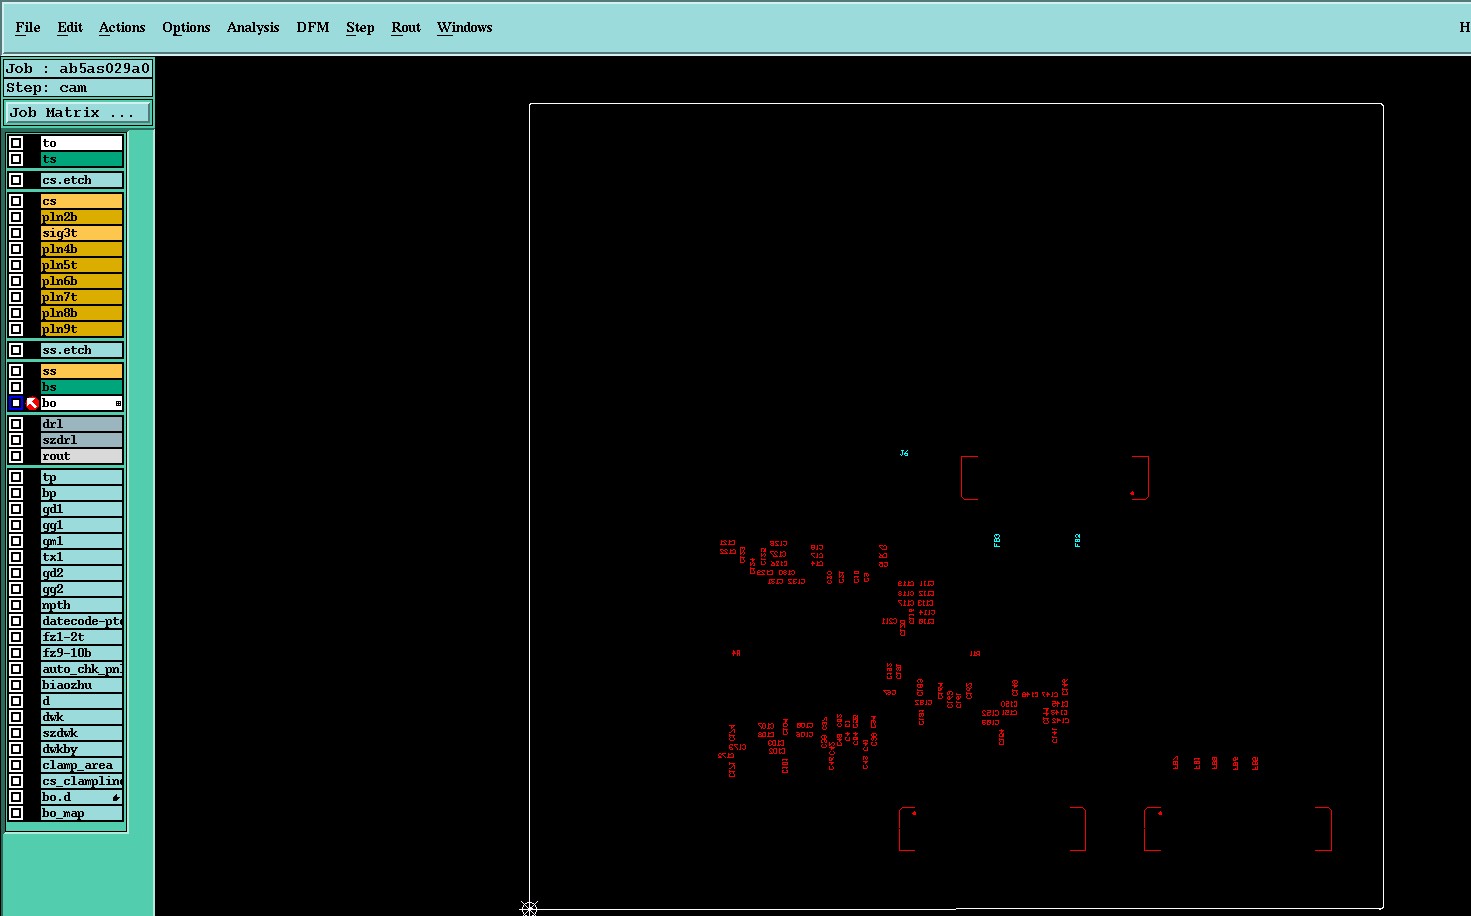Select the dwk layer name
This screenshot has width=1471, height=916.
click(x=82, y=717)
